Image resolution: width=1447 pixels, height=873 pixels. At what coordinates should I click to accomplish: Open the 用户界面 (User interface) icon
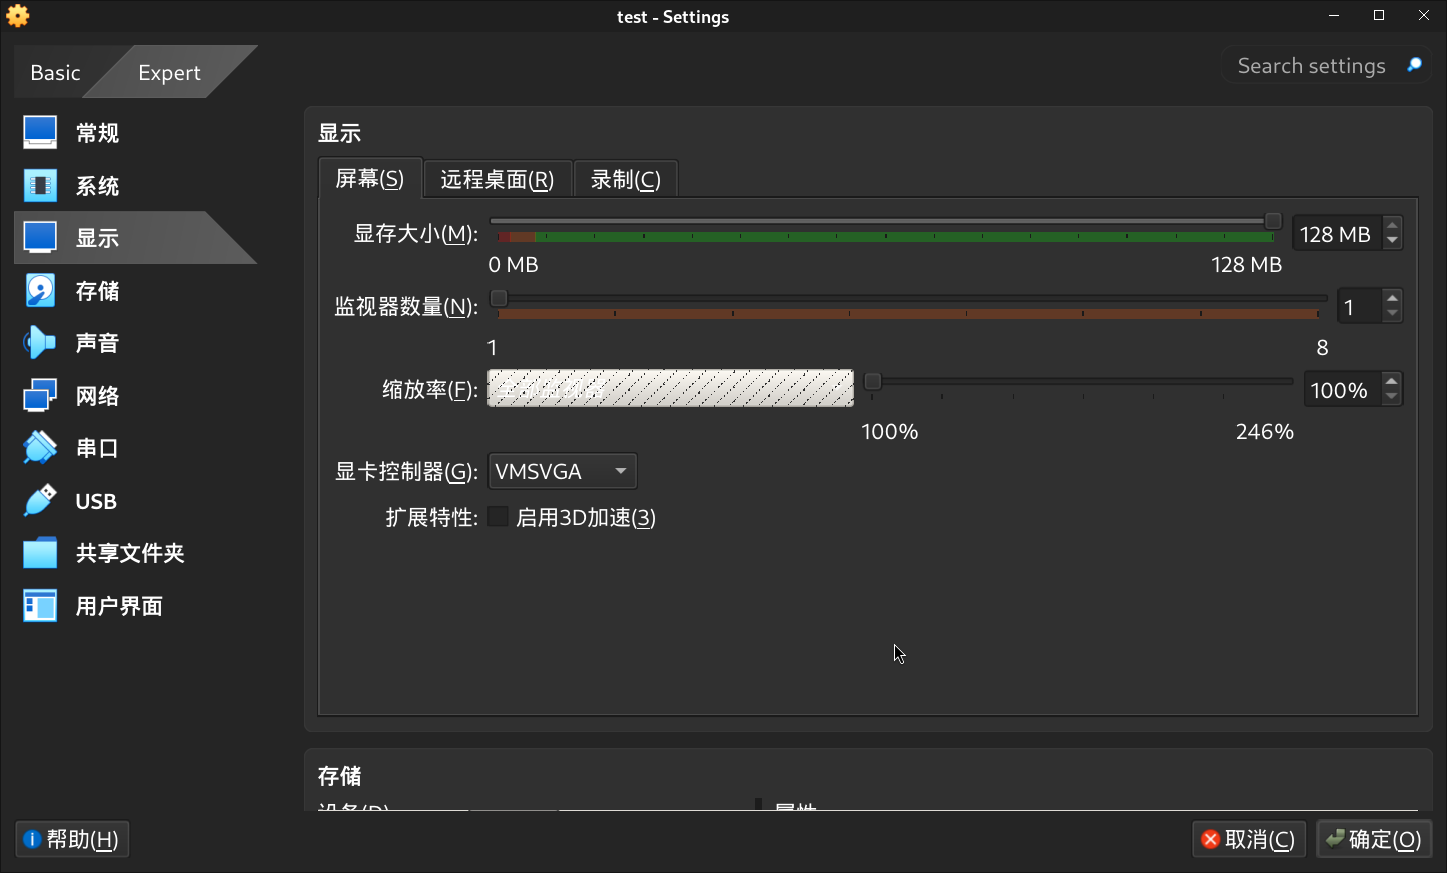(x=40, y=606)
